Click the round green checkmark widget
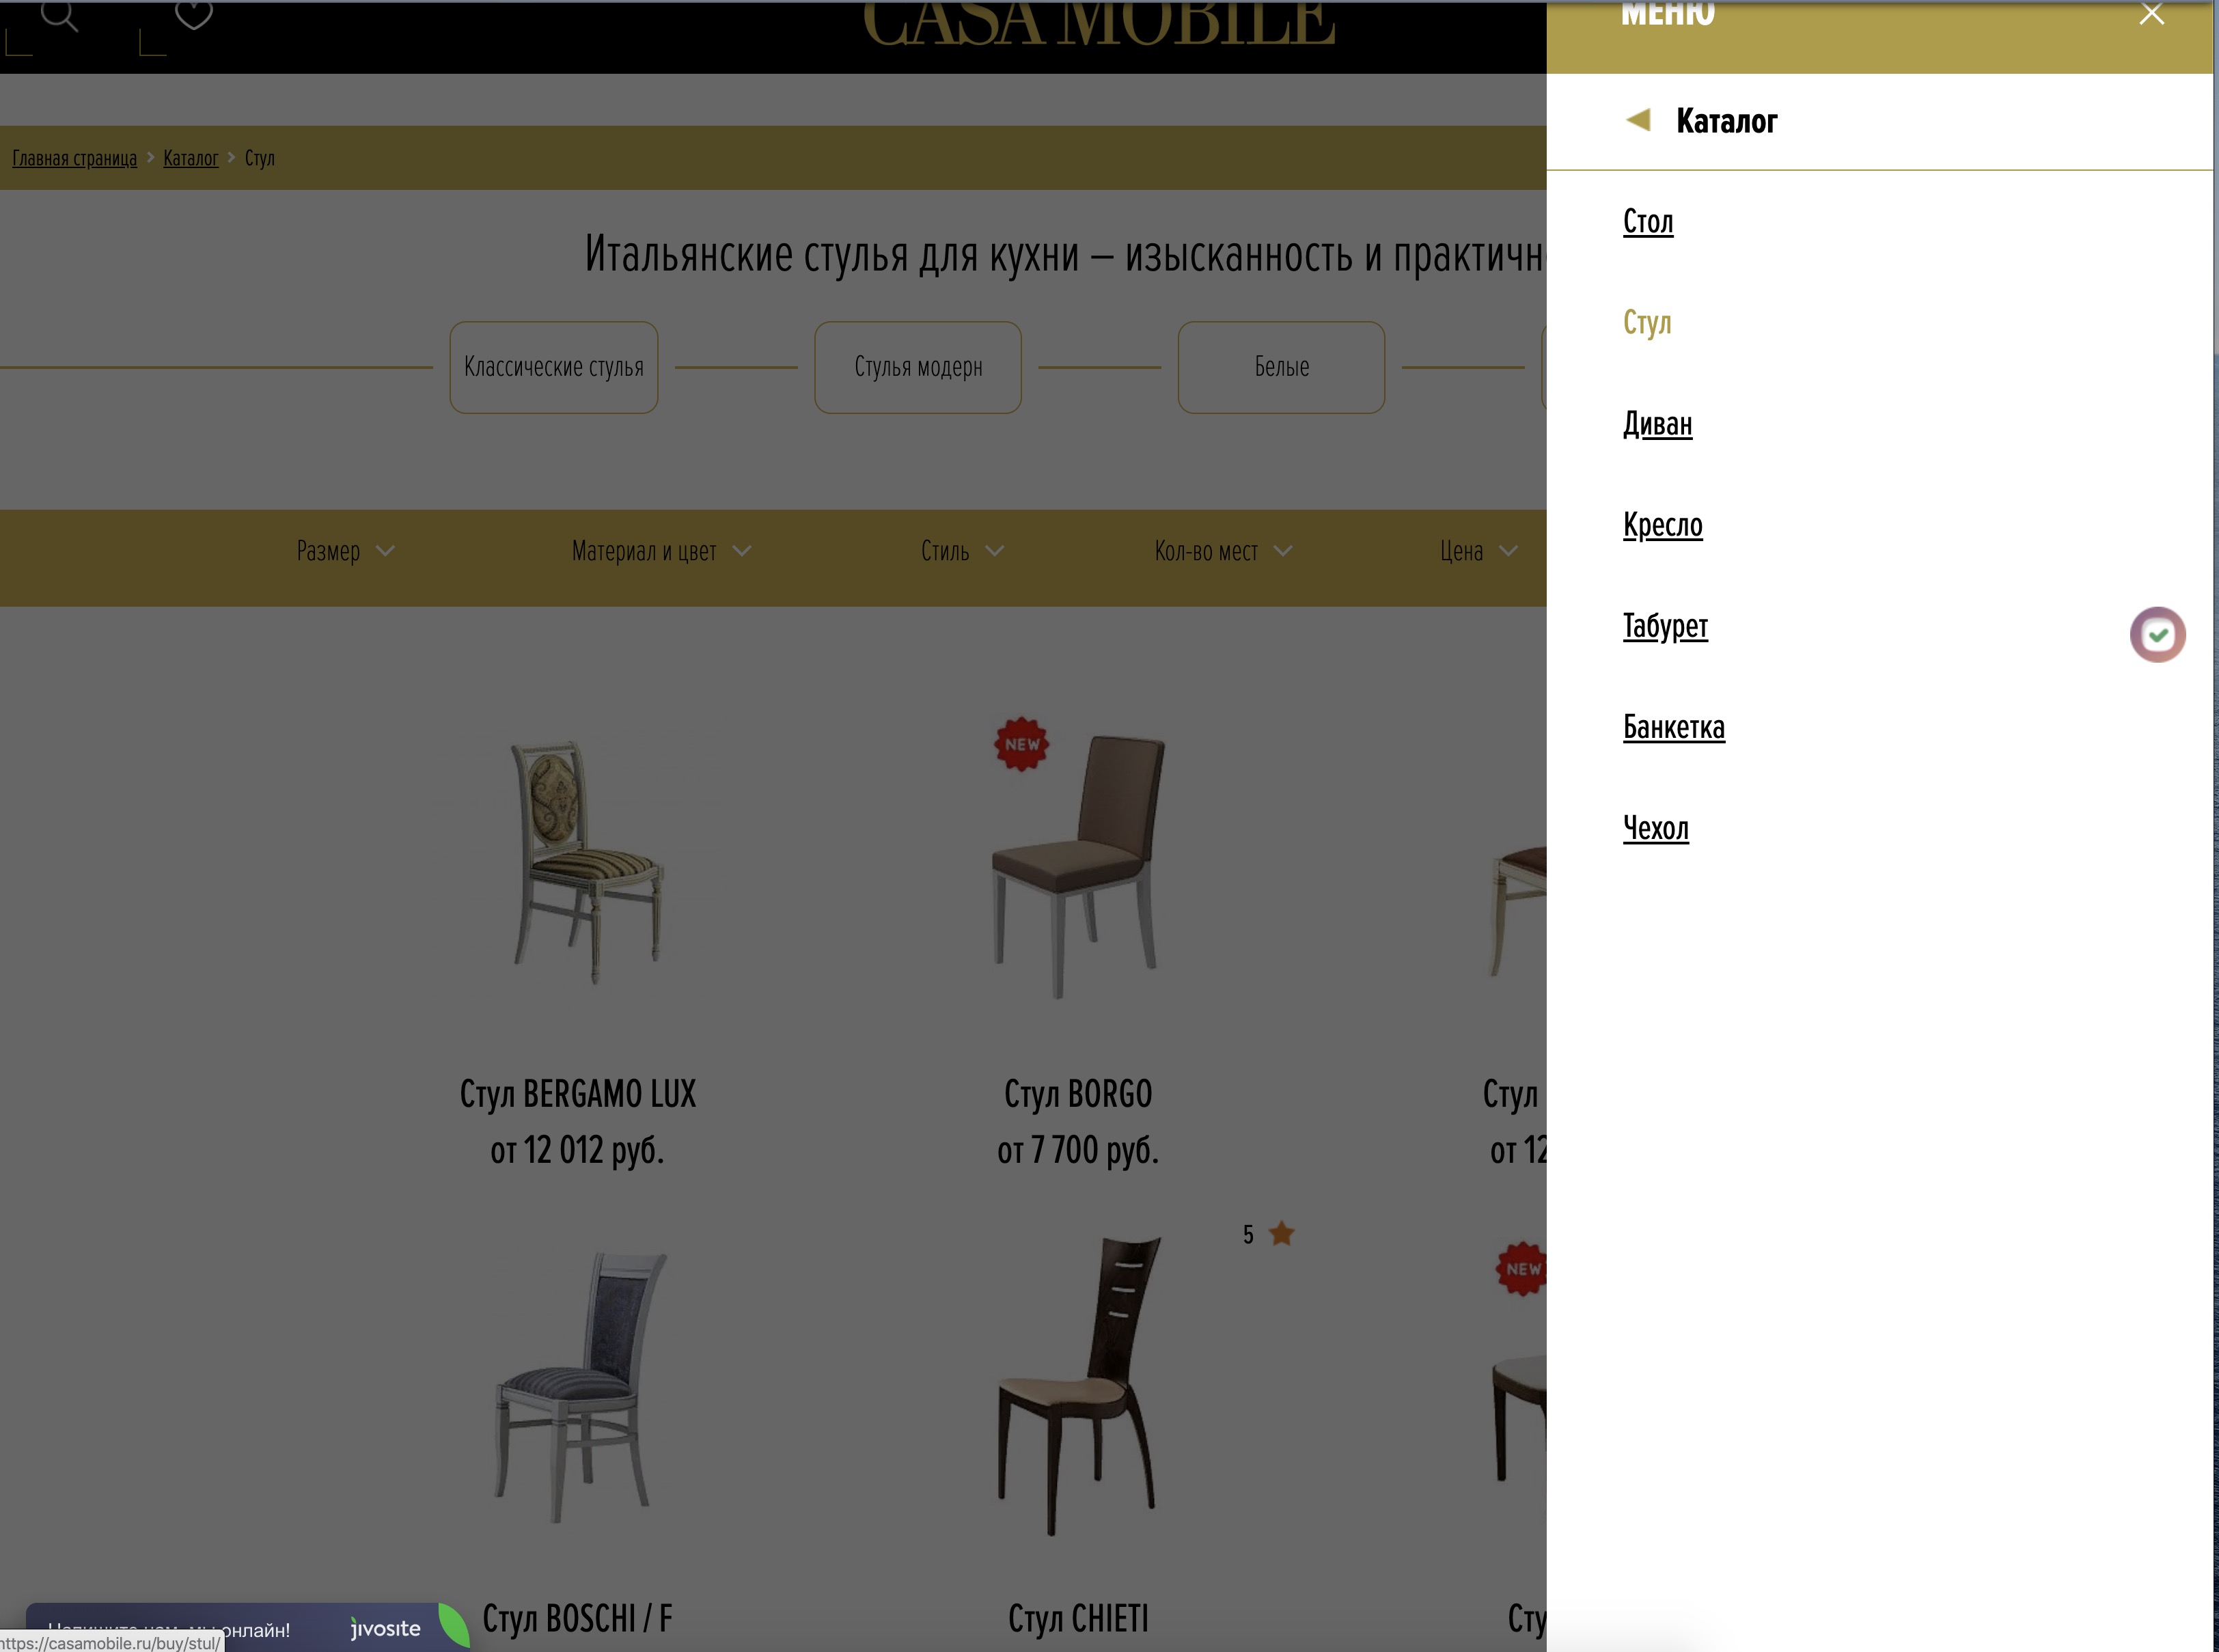The width and height of the screenshot is (2219, 1652). coord(2157,634)
